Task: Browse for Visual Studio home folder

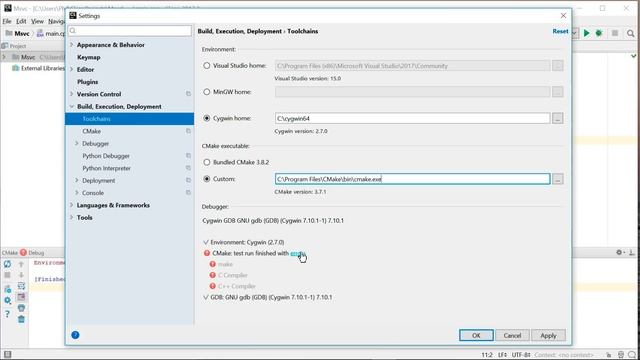Action: [558, 66]
